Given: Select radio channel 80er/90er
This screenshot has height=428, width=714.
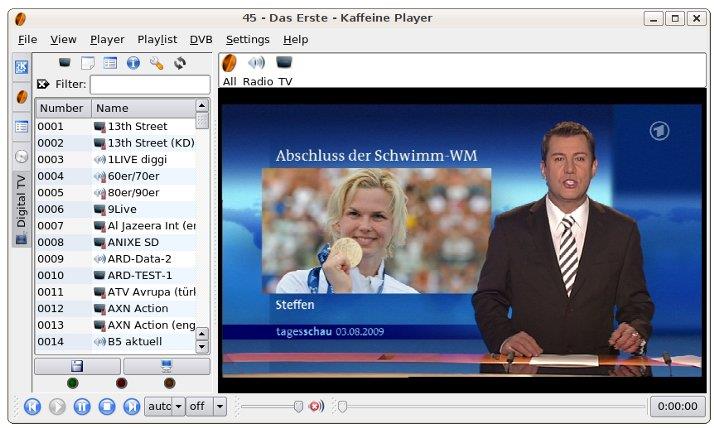Looking at the screenshot, I should pyautogui.click(x=127, y=193).
